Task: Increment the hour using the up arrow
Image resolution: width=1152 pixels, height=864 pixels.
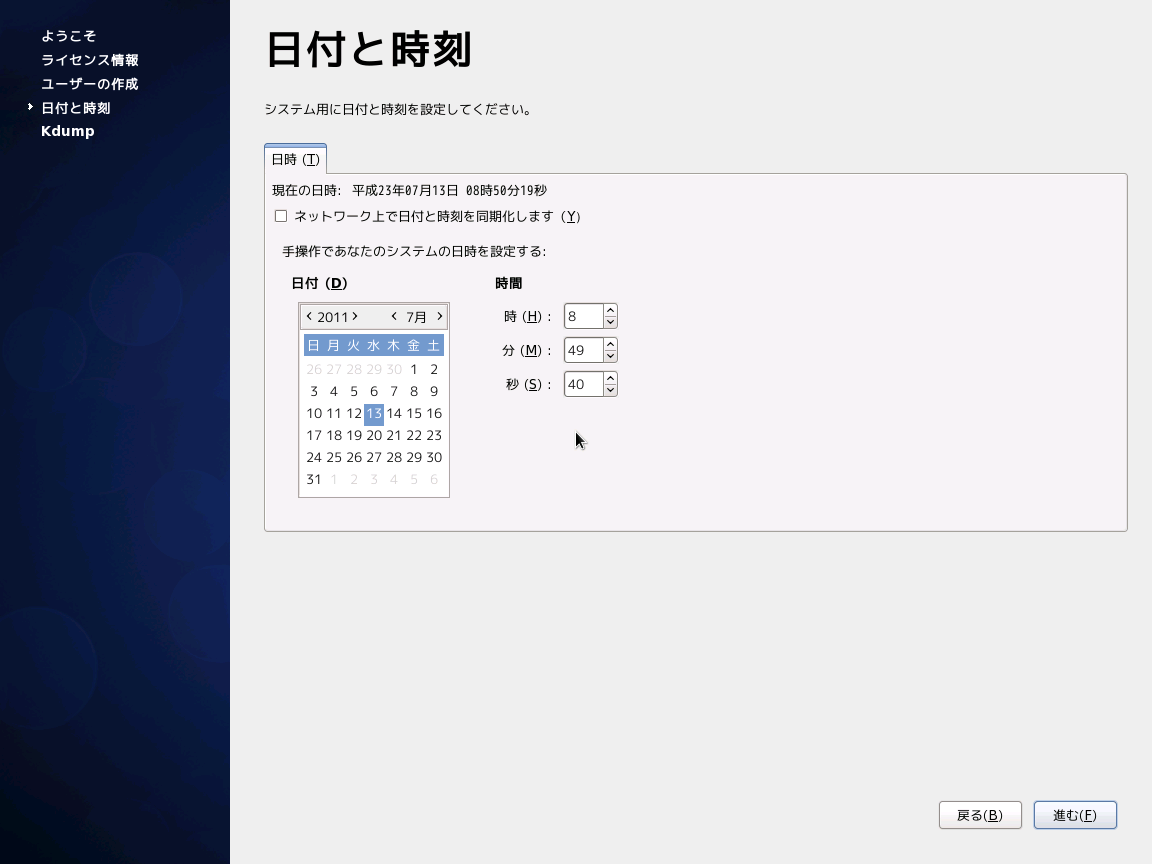Action: pyautogui.click(x=611, y=311)
